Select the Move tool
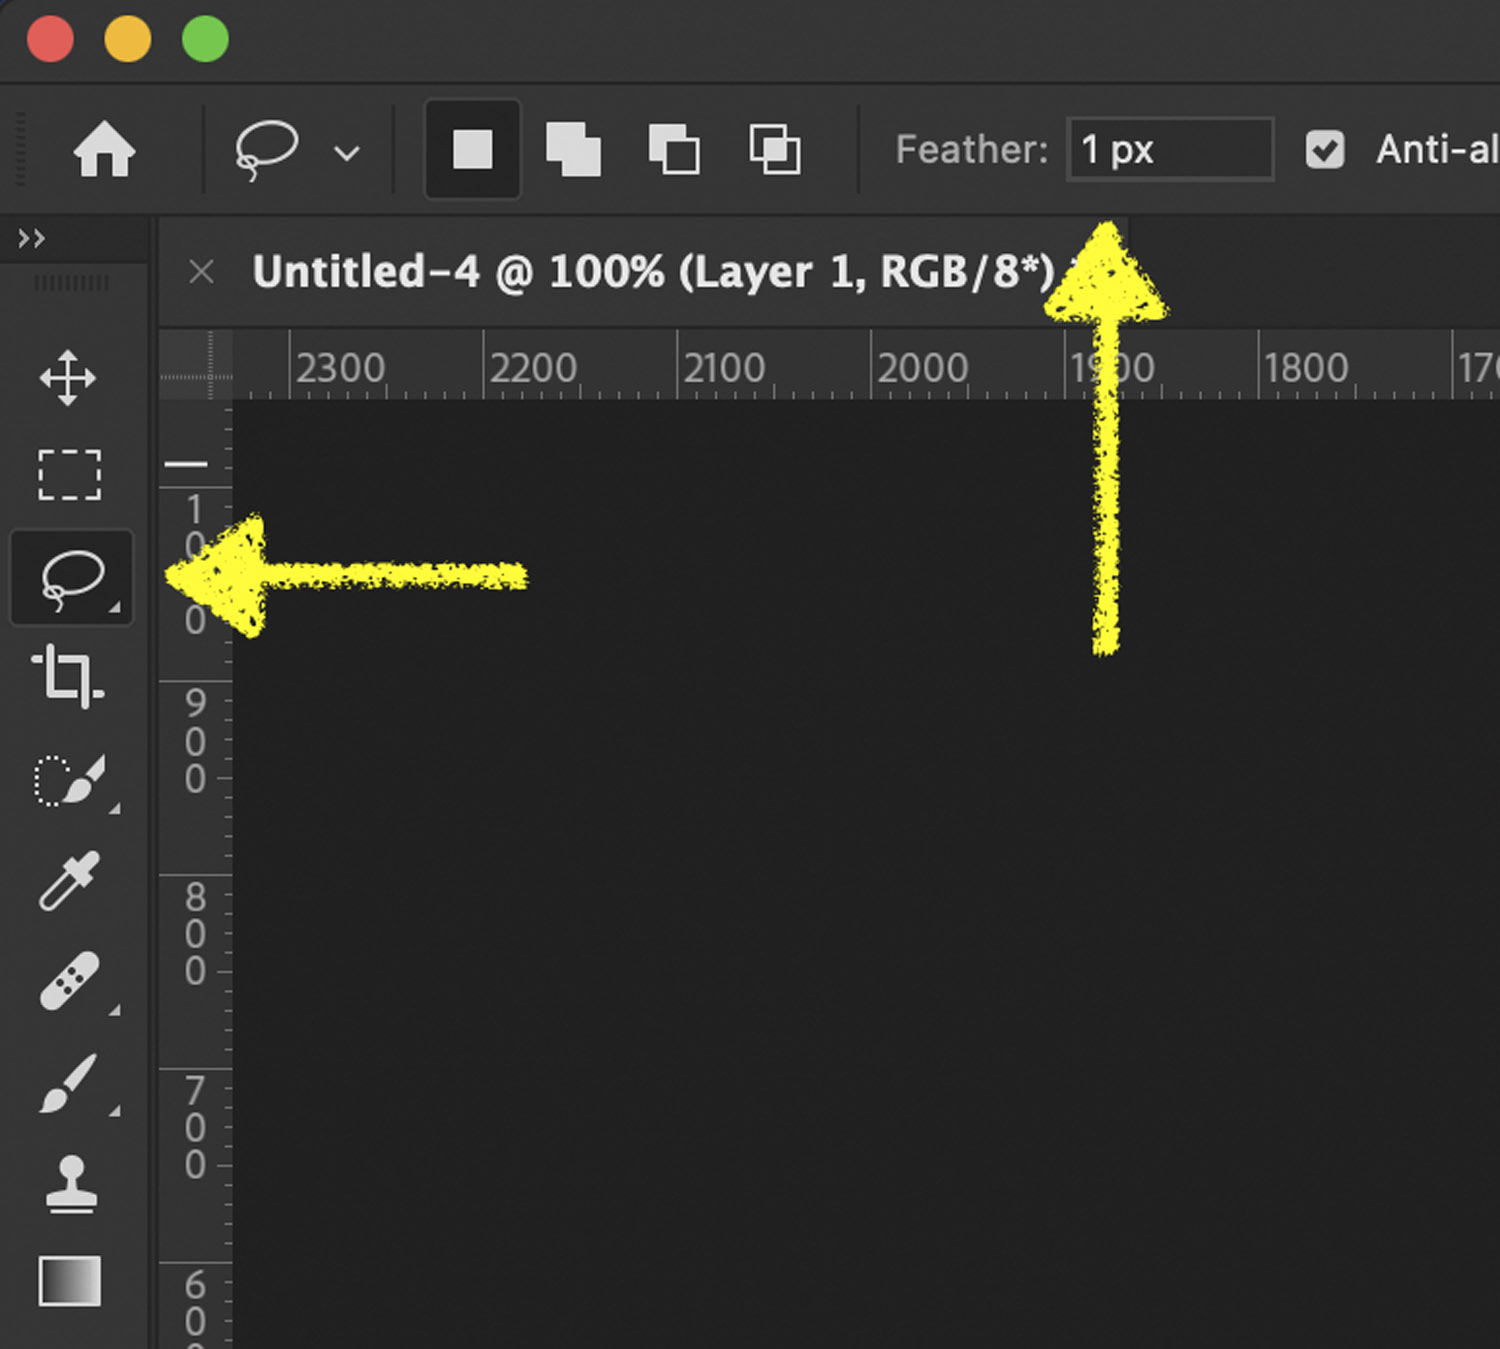Image resolution: width=1500 pixels, height=1349 pixels. [x=68, y=378]
